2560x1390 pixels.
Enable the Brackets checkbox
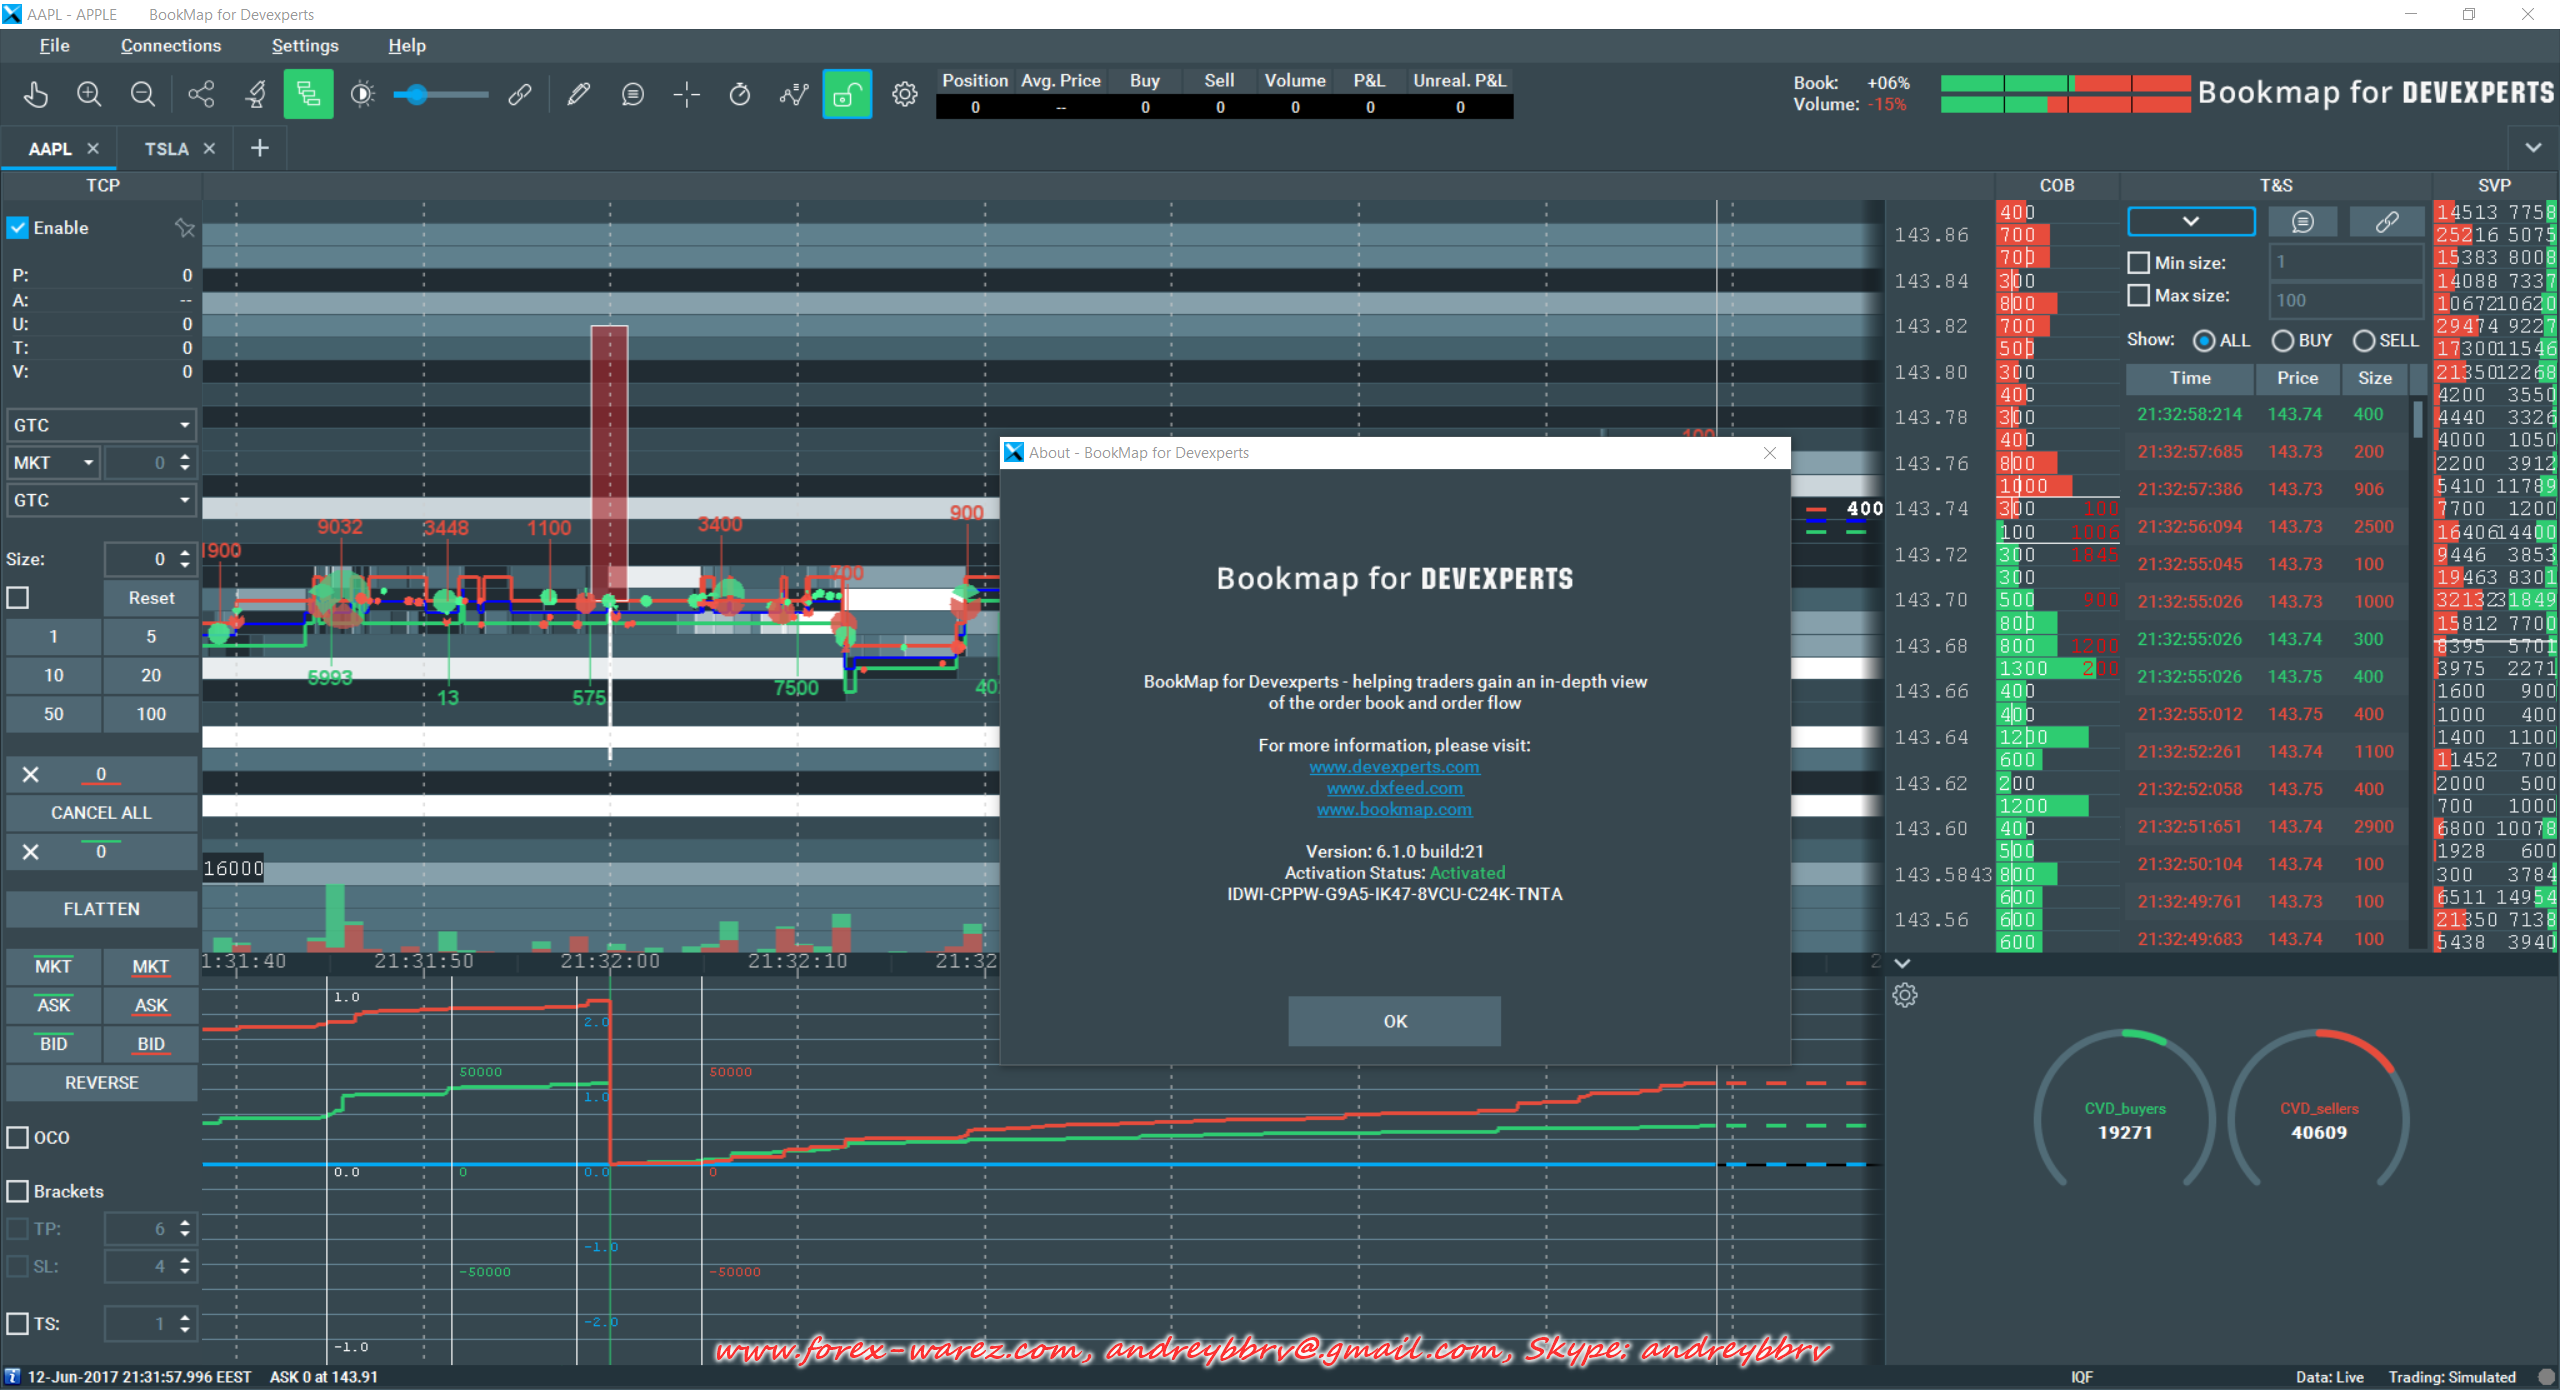(18, 1191)
